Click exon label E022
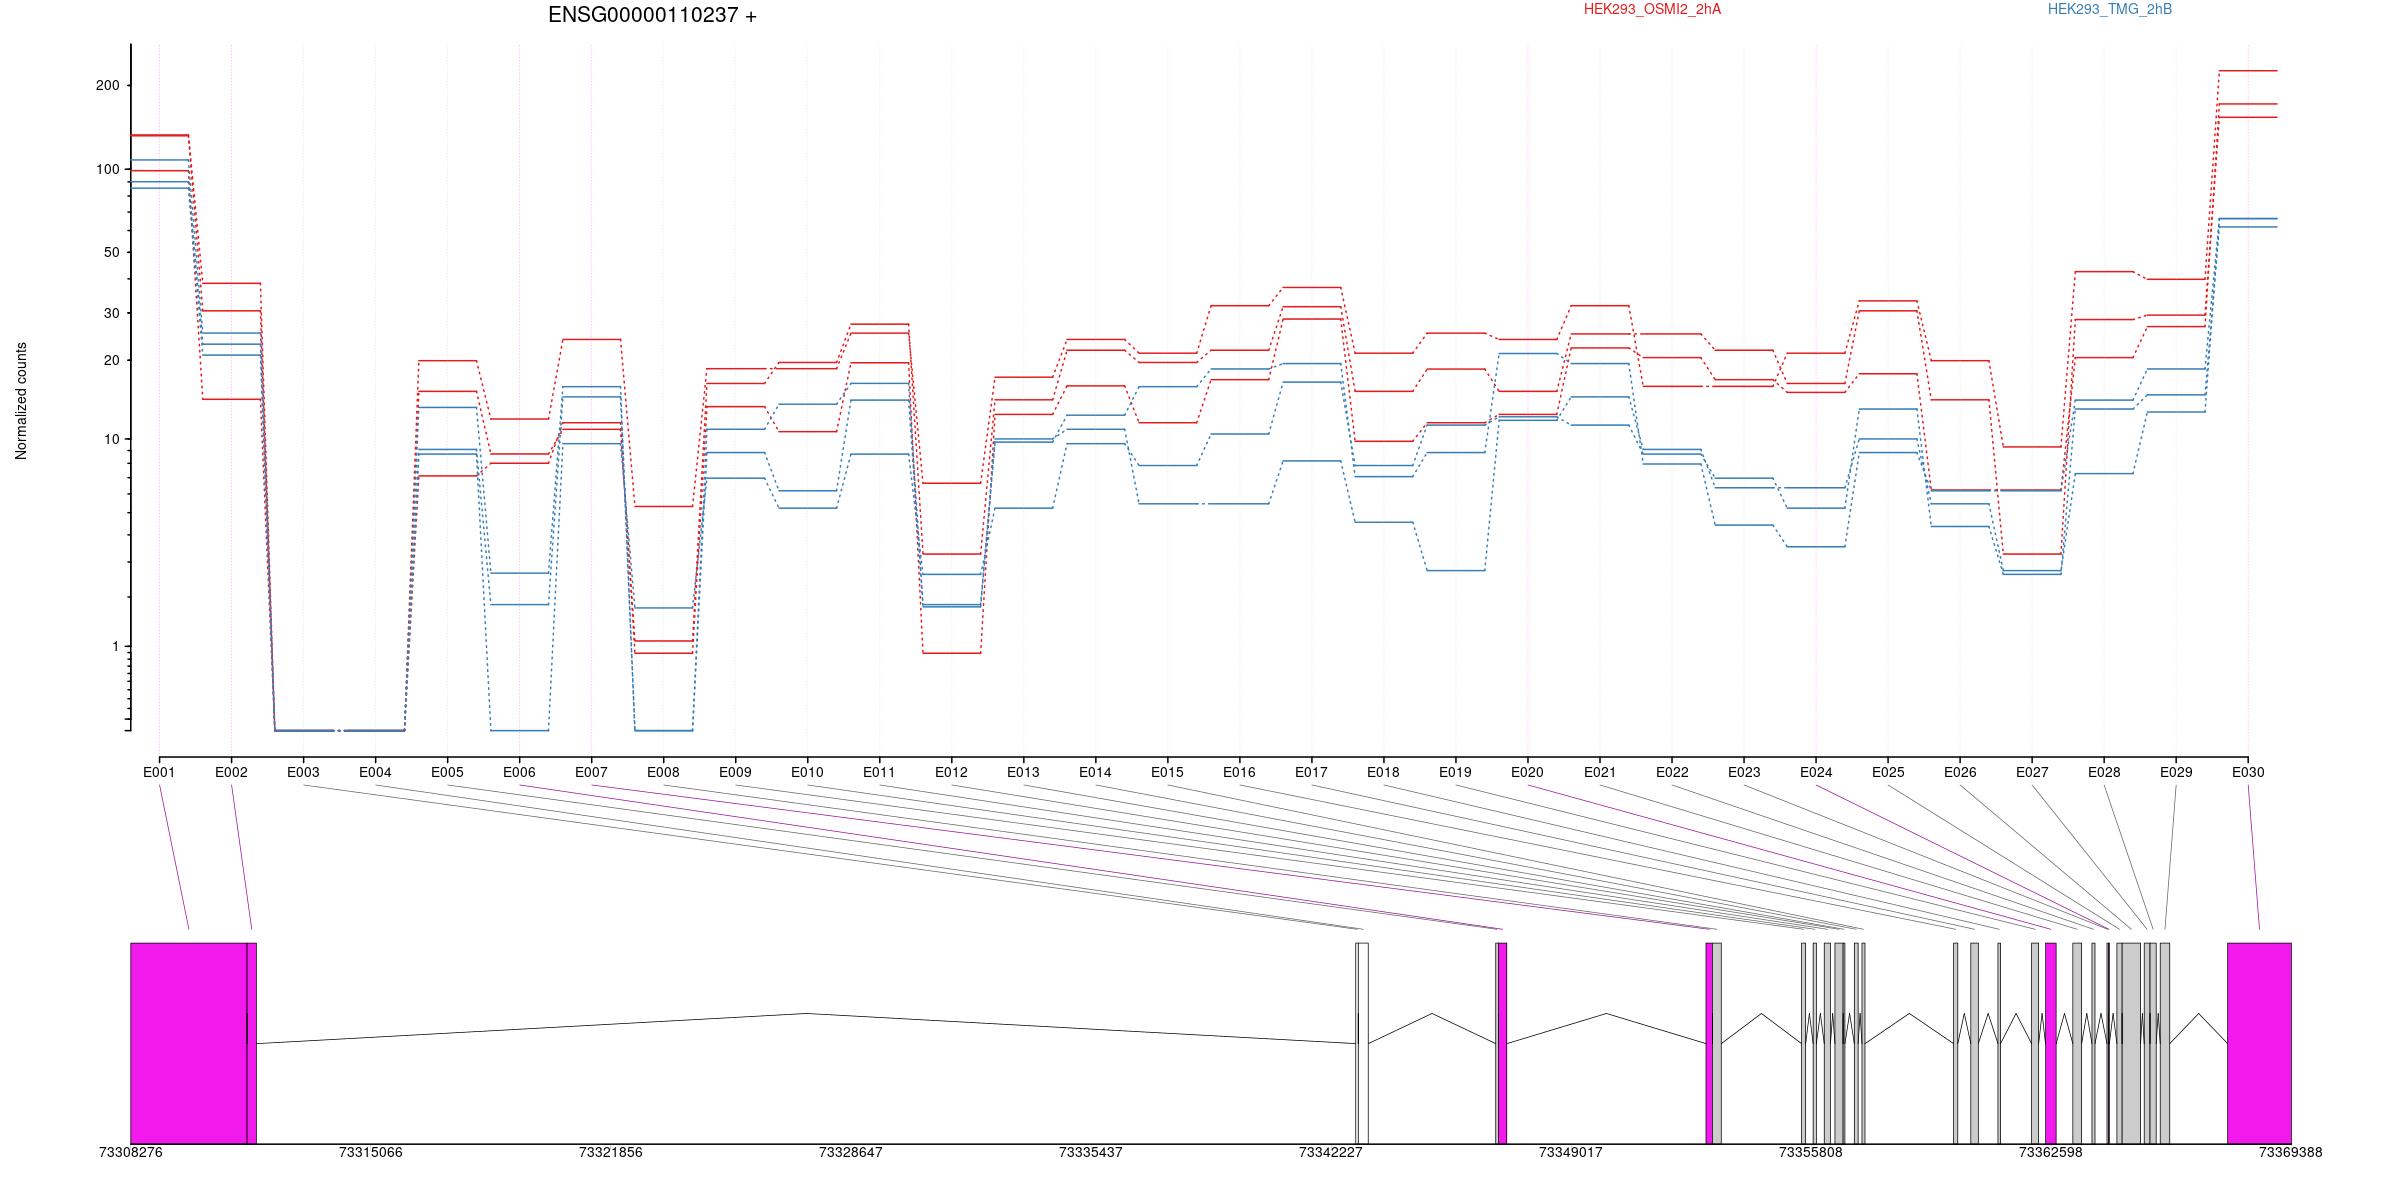Viewport: 2400px width, 1200px height. tap(1672, 772)
